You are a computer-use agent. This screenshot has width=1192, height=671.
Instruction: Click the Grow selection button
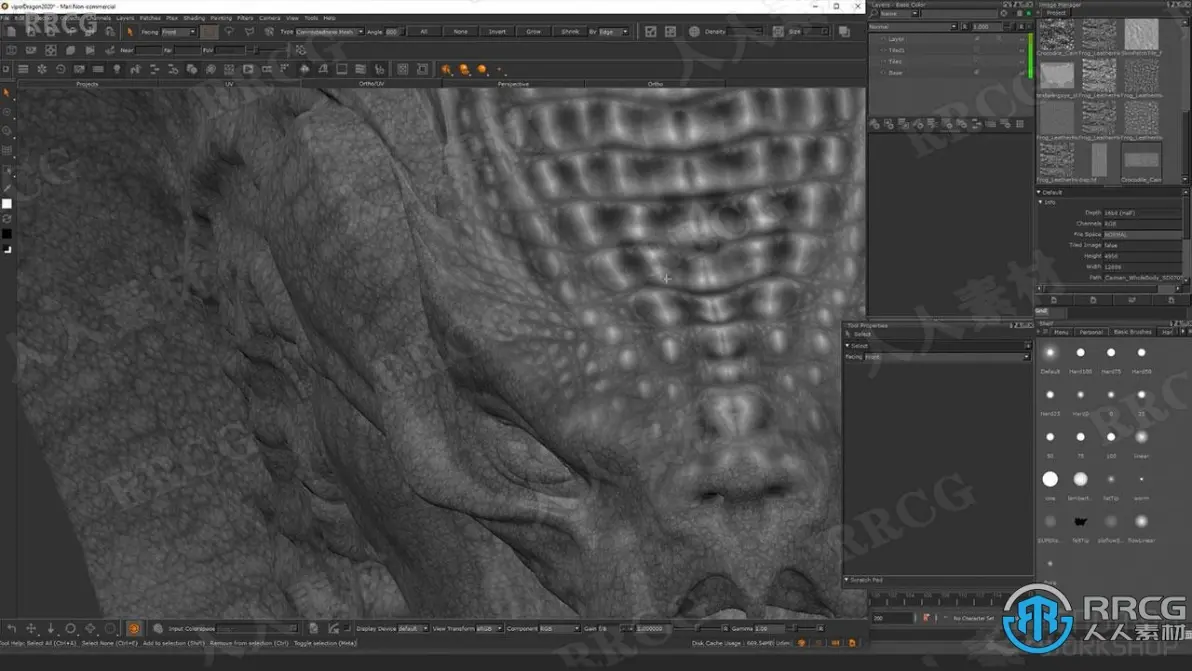[x=534, y=32]
